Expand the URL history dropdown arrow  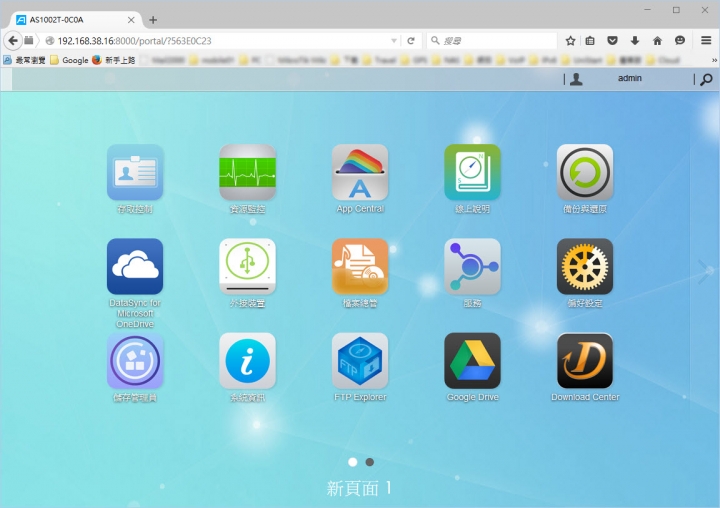(x=394, y=41)
